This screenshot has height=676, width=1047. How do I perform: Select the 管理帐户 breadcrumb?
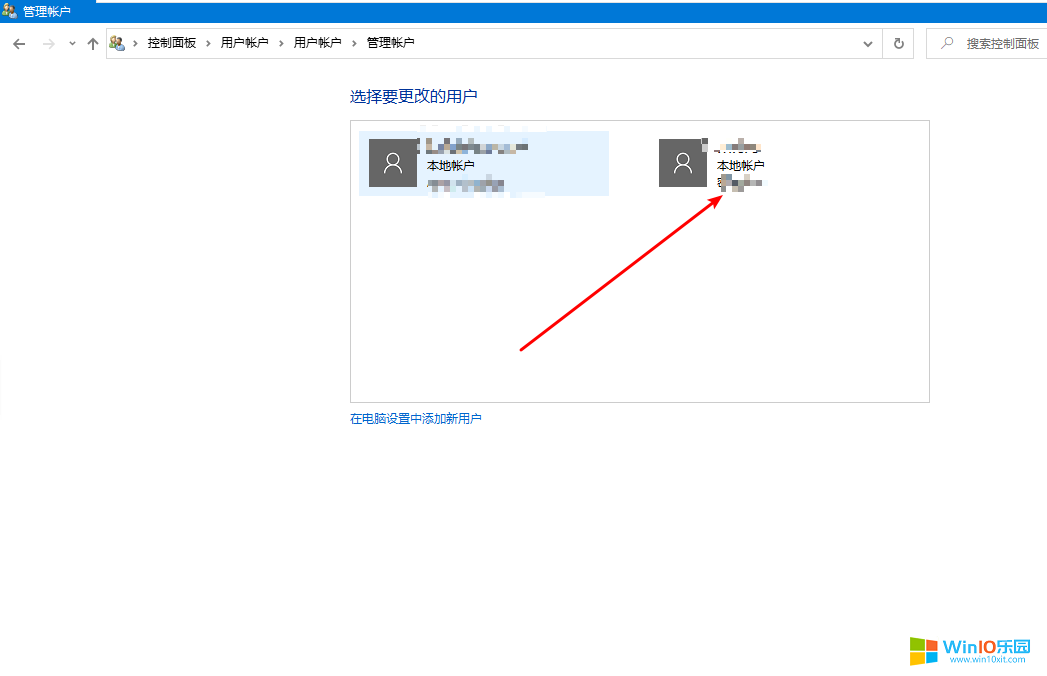click(x=391, y=43)
